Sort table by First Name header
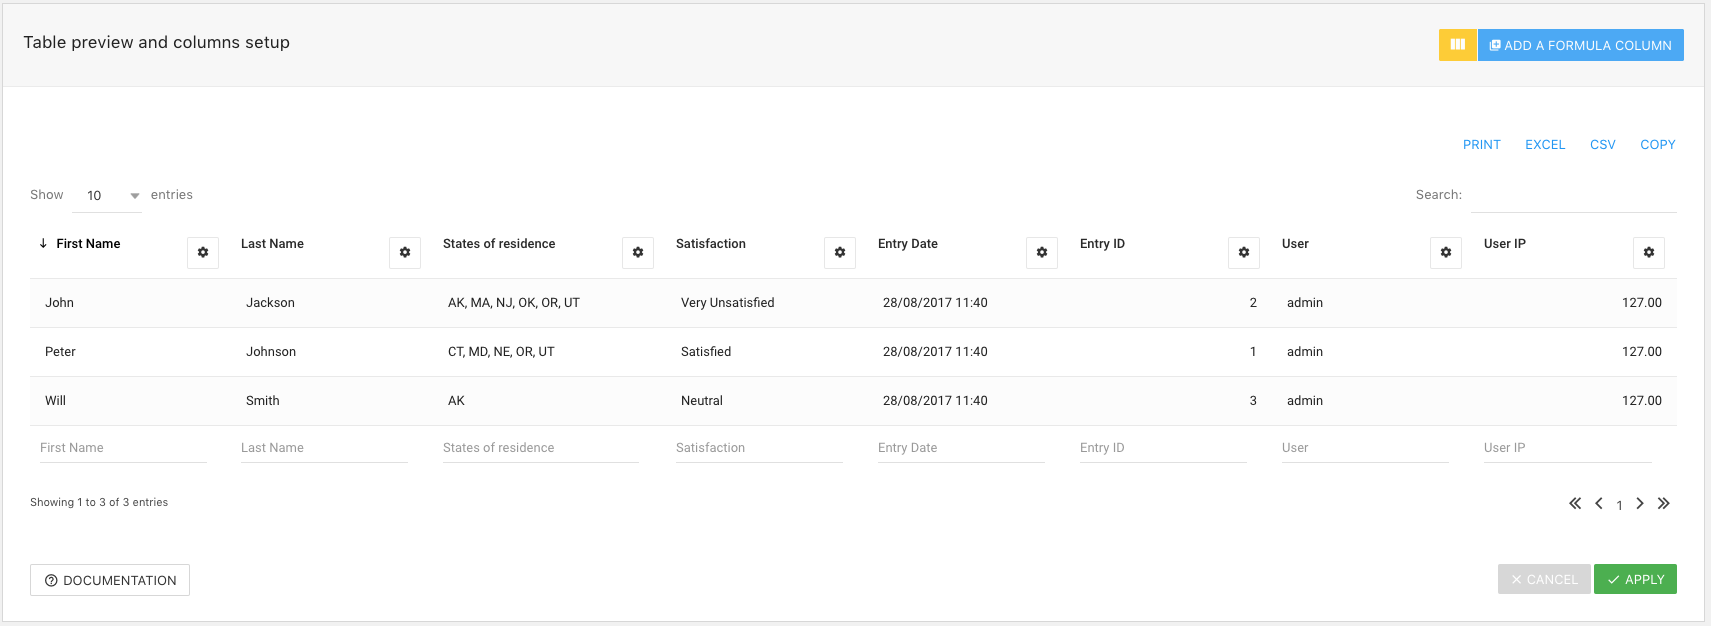This screenshot has height=626, width=1711. pos(88,244)
